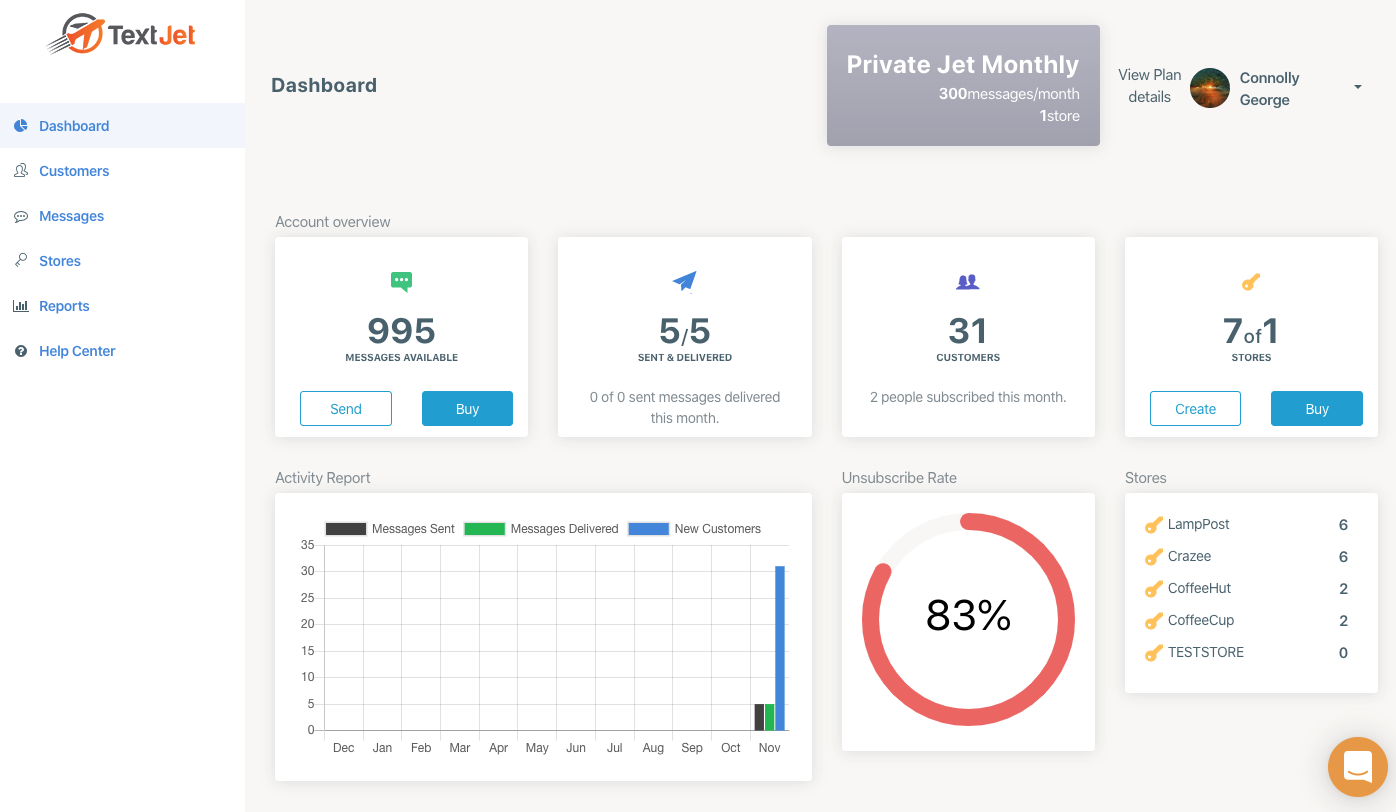Click the TESTSTORE count of 0
This screenshot has height=812, width=1396.
pyautogui.click(x=1343, y=653)
